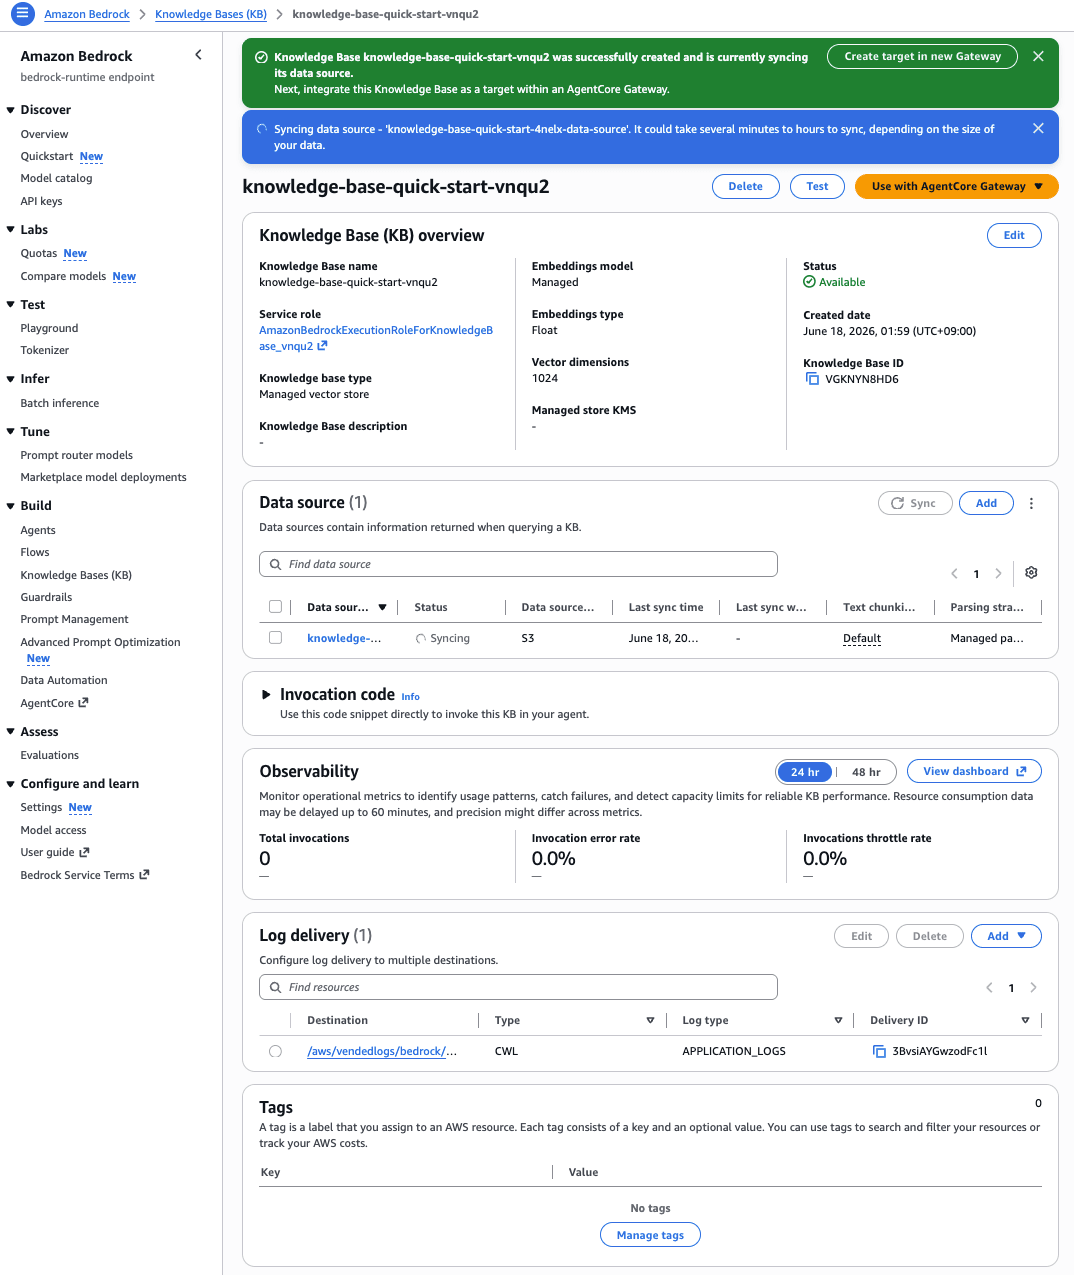Dismiss the green success banner
This screenshot has width=1074, height=1275.
1038,56
